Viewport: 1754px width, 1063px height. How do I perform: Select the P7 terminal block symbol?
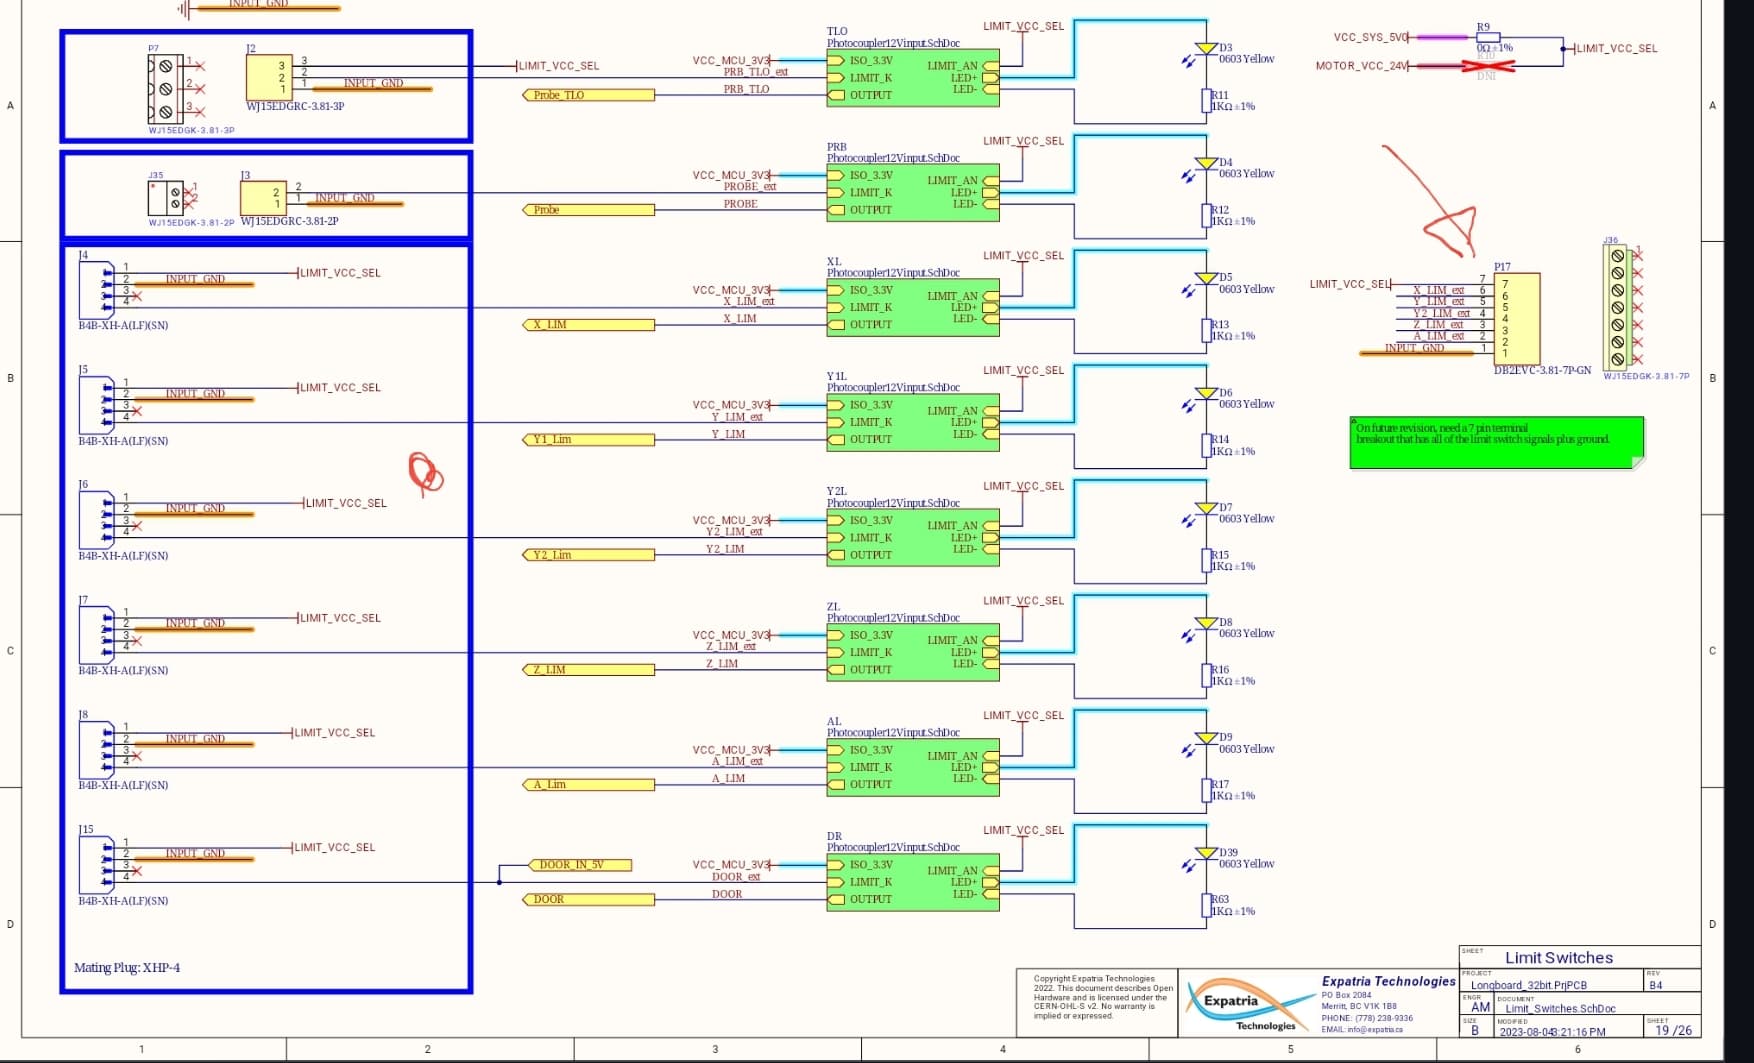click(x=166, y=89)
